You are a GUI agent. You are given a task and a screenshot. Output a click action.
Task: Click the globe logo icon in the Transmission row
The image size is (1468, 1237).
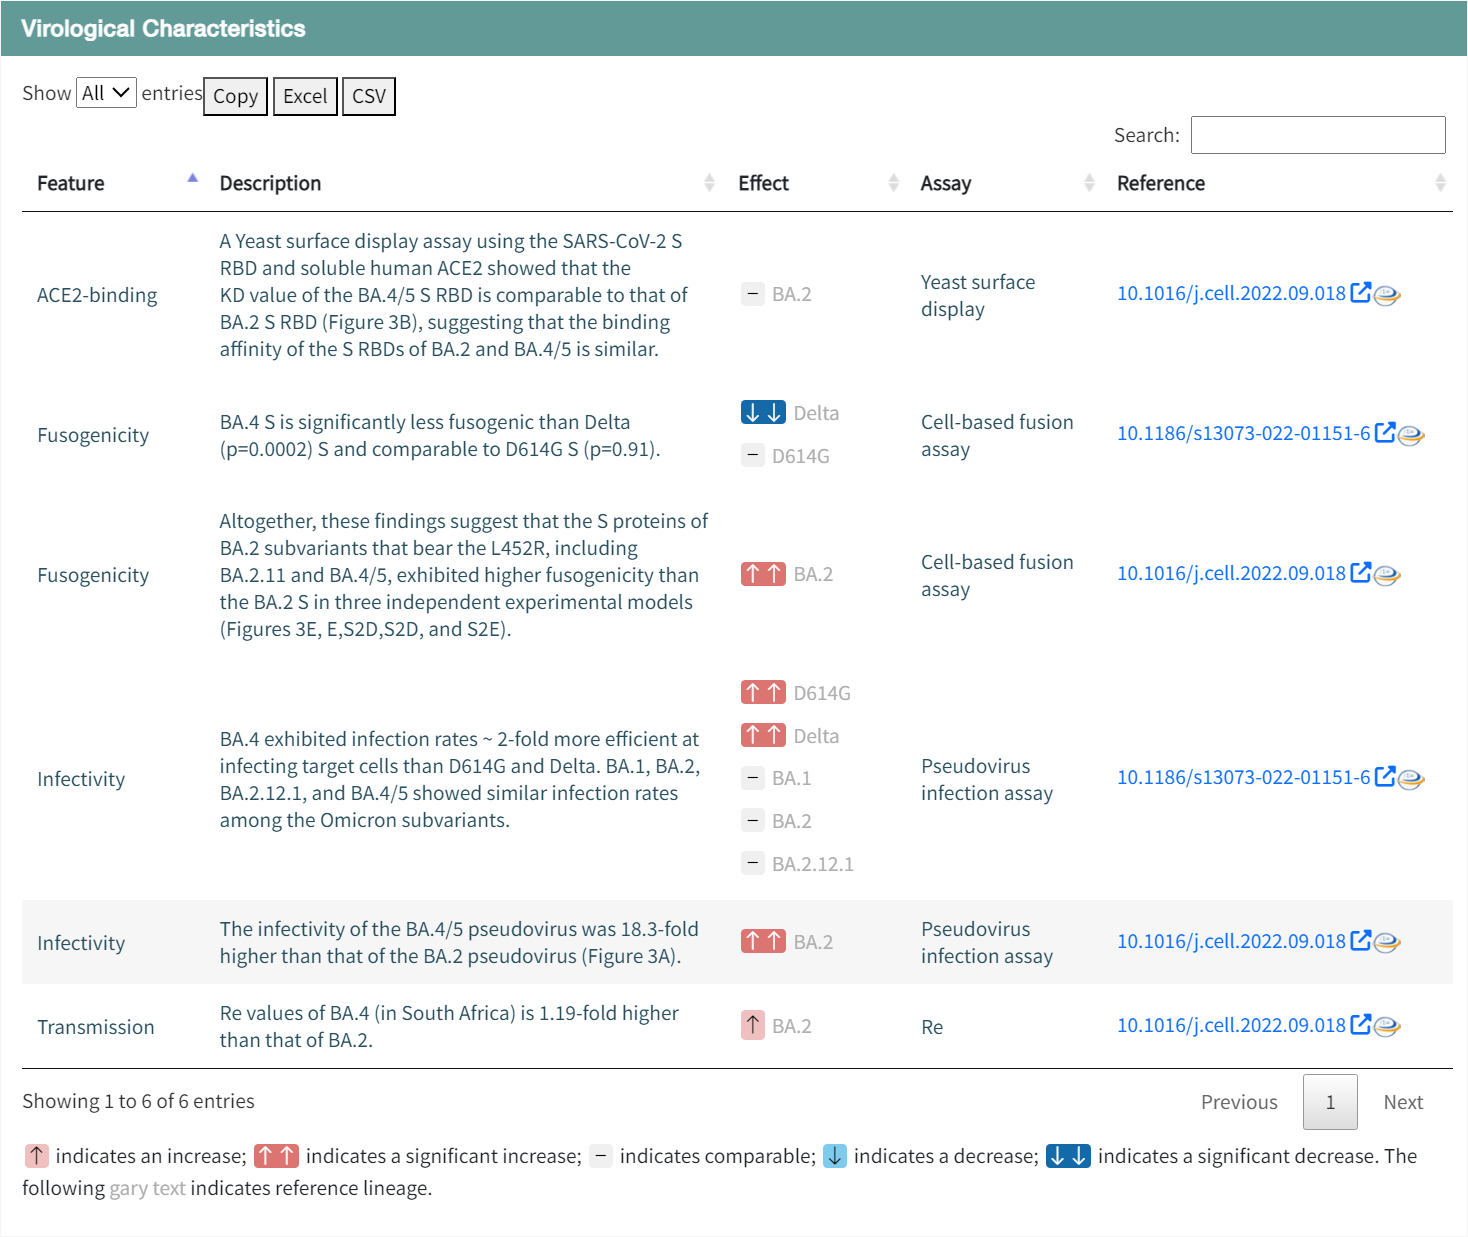[x=1387, y=1026]
